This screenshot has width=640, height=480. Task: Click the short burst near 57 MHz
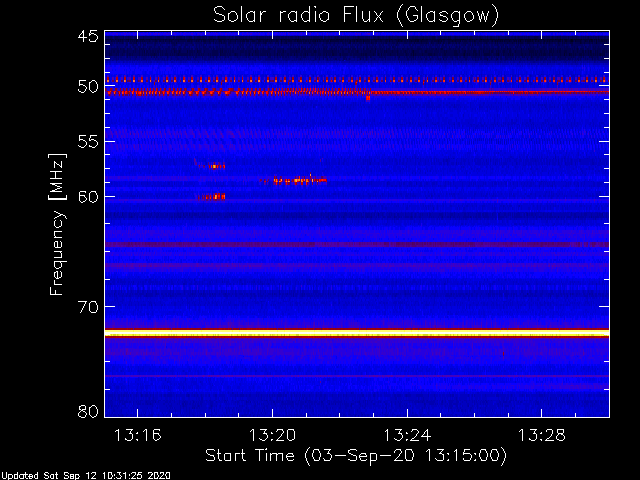[210, 165]
